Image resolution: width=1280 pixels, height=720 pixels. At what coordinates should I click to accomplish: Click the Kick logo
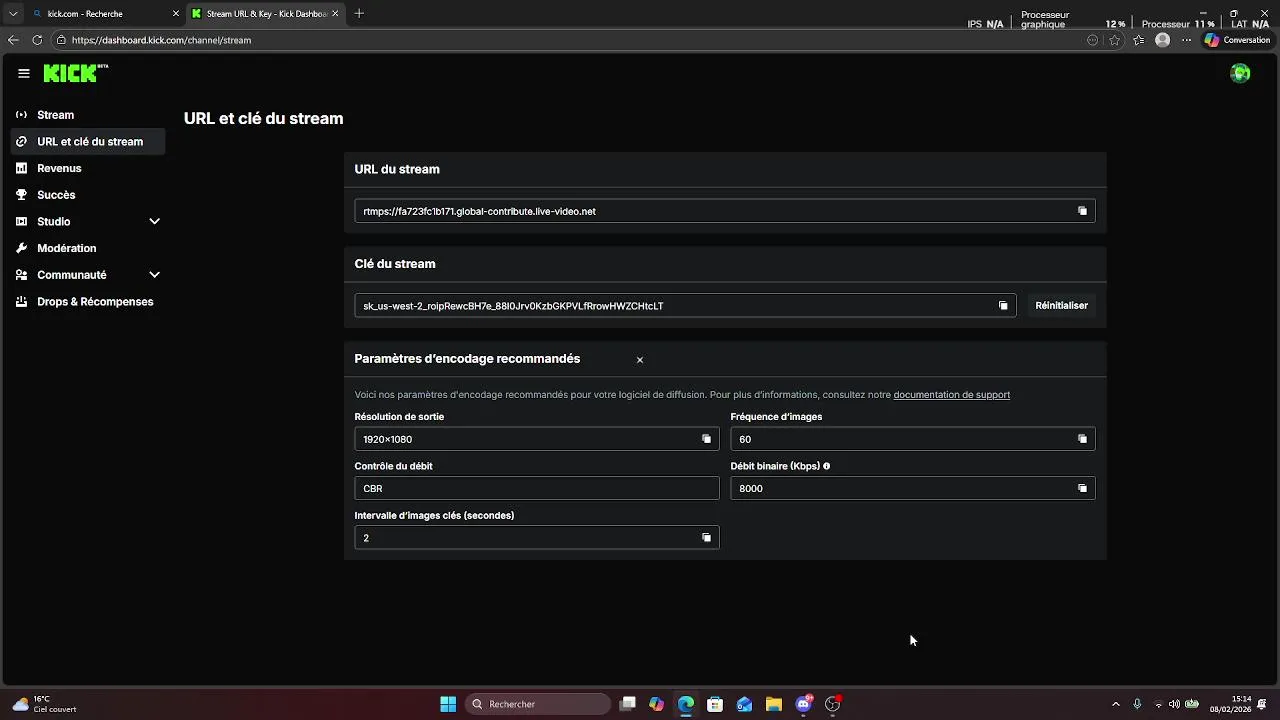75,73
